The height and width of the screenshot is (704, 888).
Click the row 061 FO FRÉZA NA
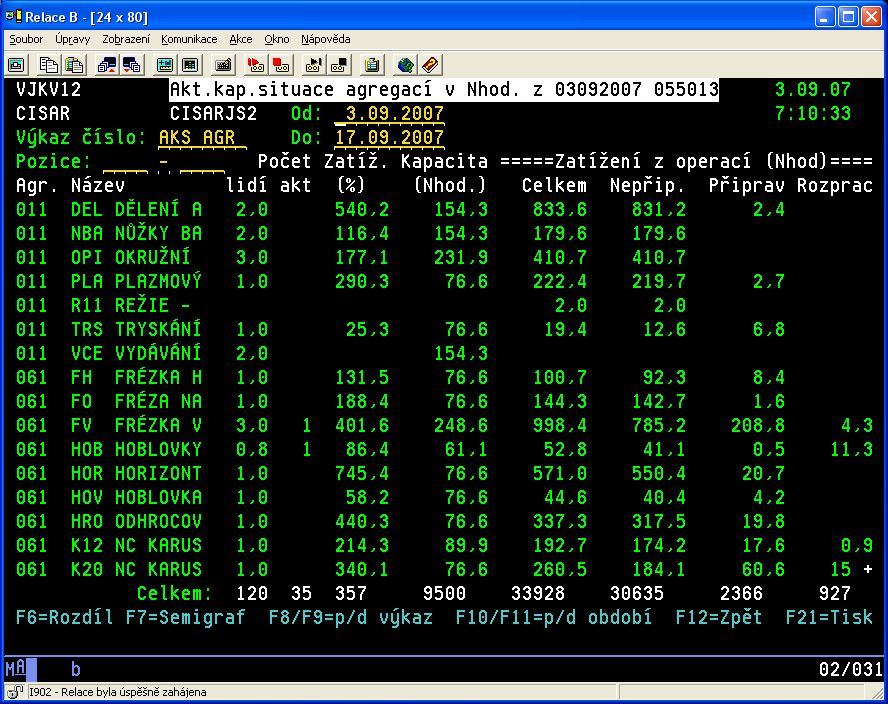[444, 401]
